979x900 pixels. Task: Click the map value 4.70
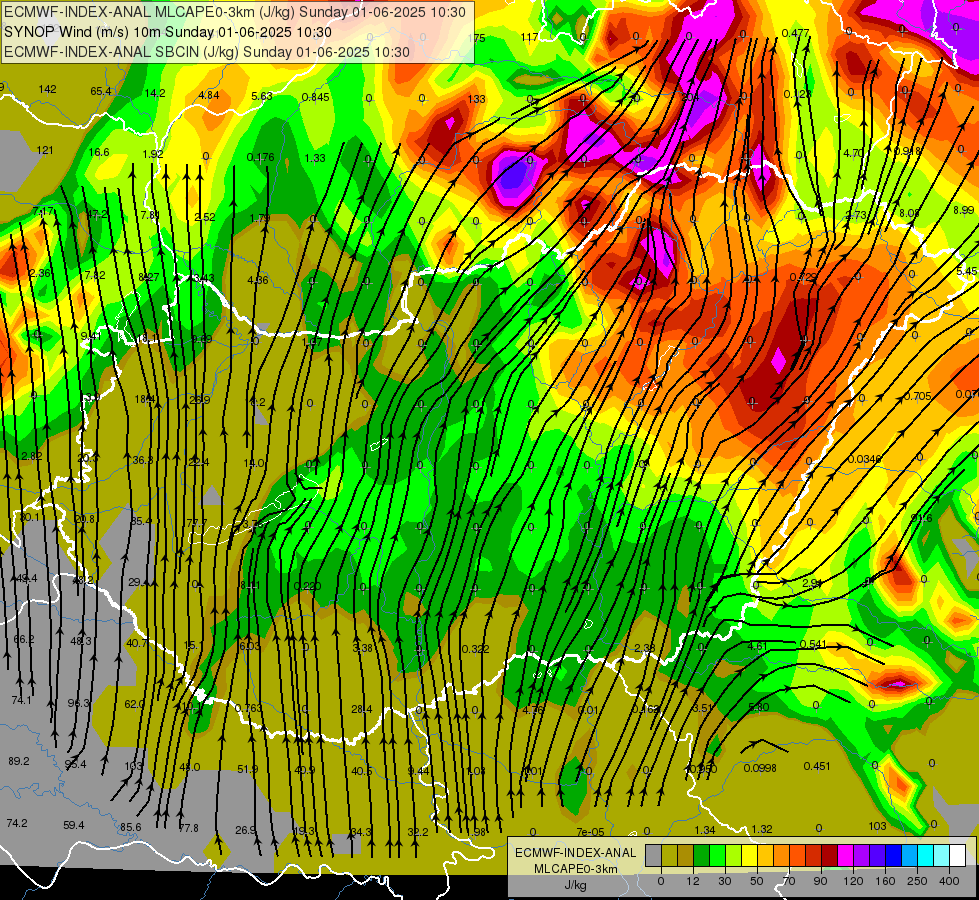(853, 153)
